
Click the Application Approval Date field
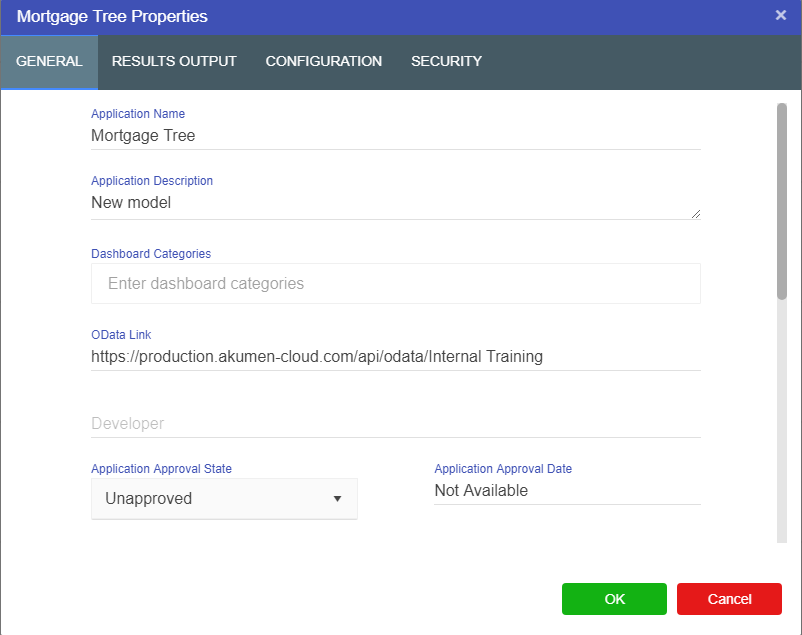tap(566, 491)
